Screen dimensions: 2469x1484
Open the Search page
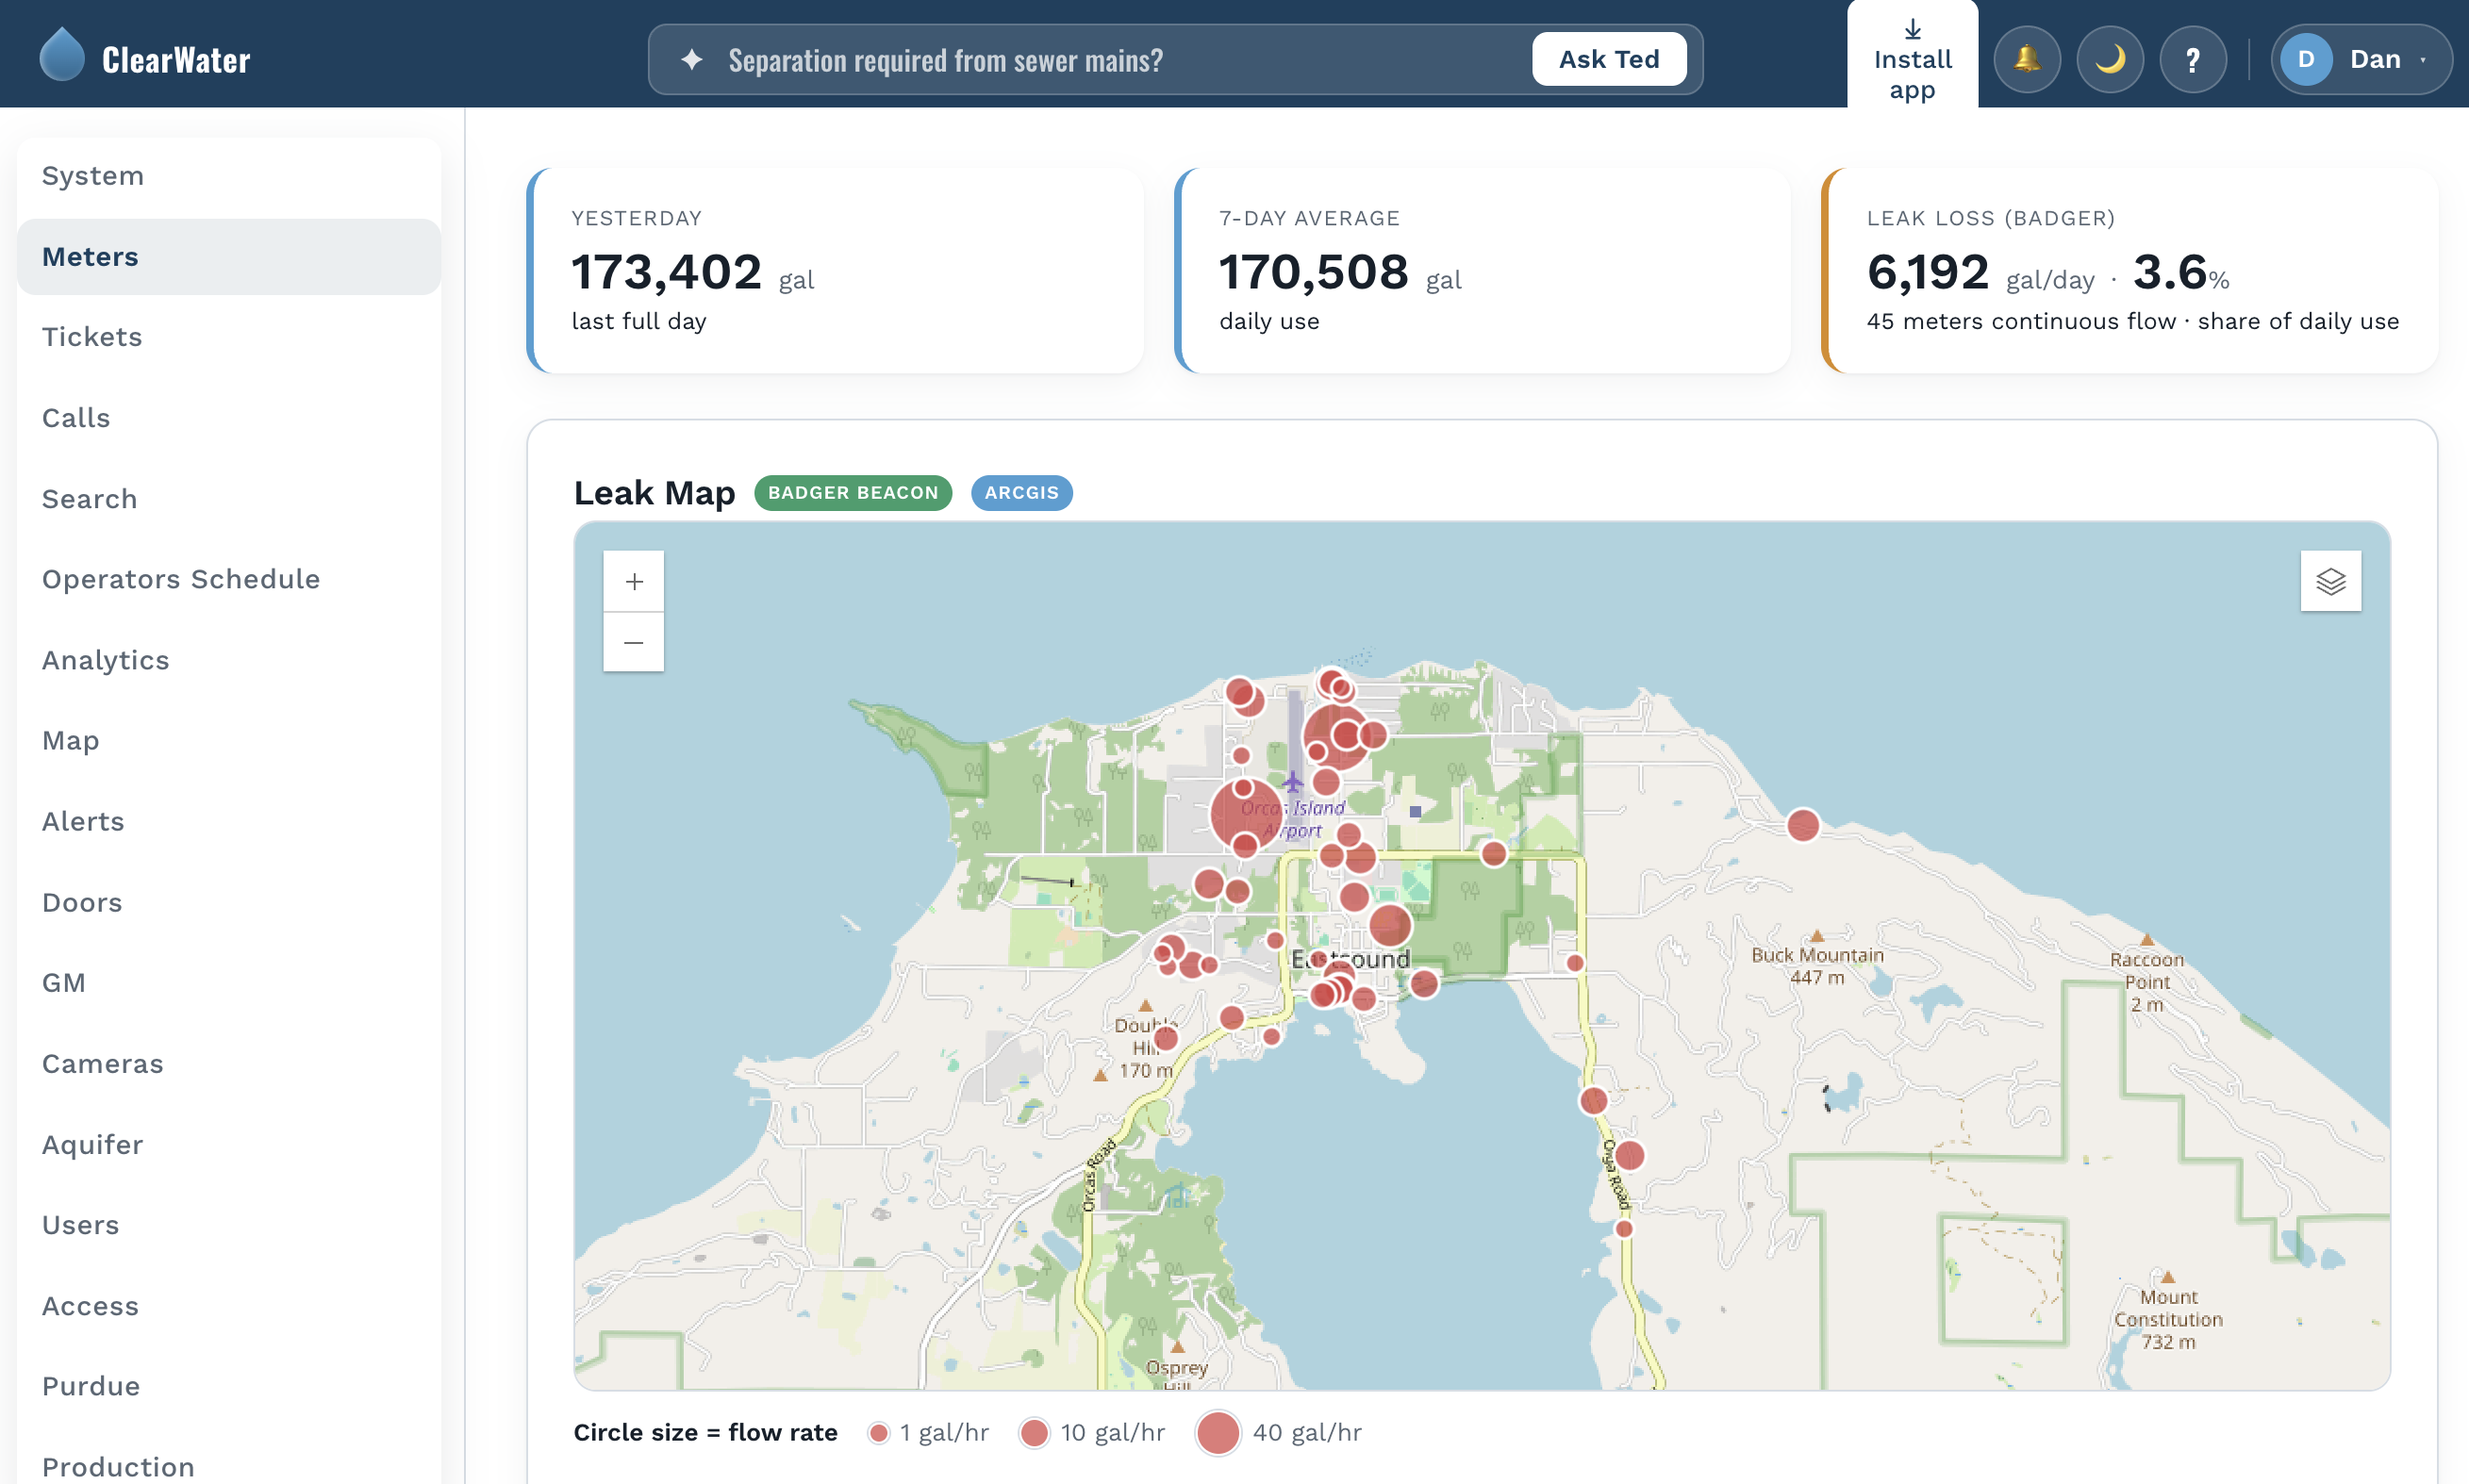(x=229, y=499)
